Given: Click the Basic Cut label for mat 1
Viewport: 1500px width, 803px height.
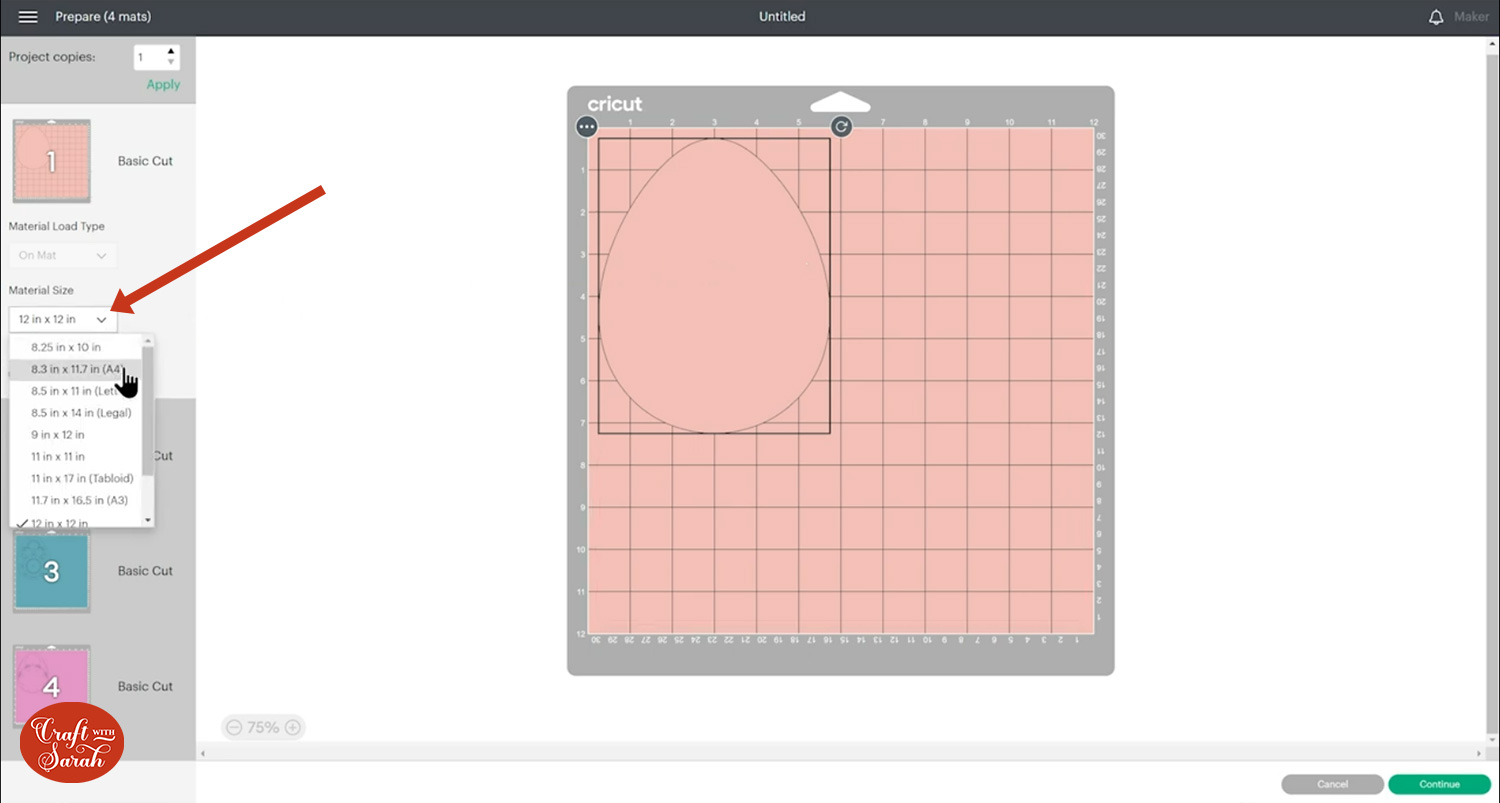Looking at the screenshot, I should [x=146, y=161].
